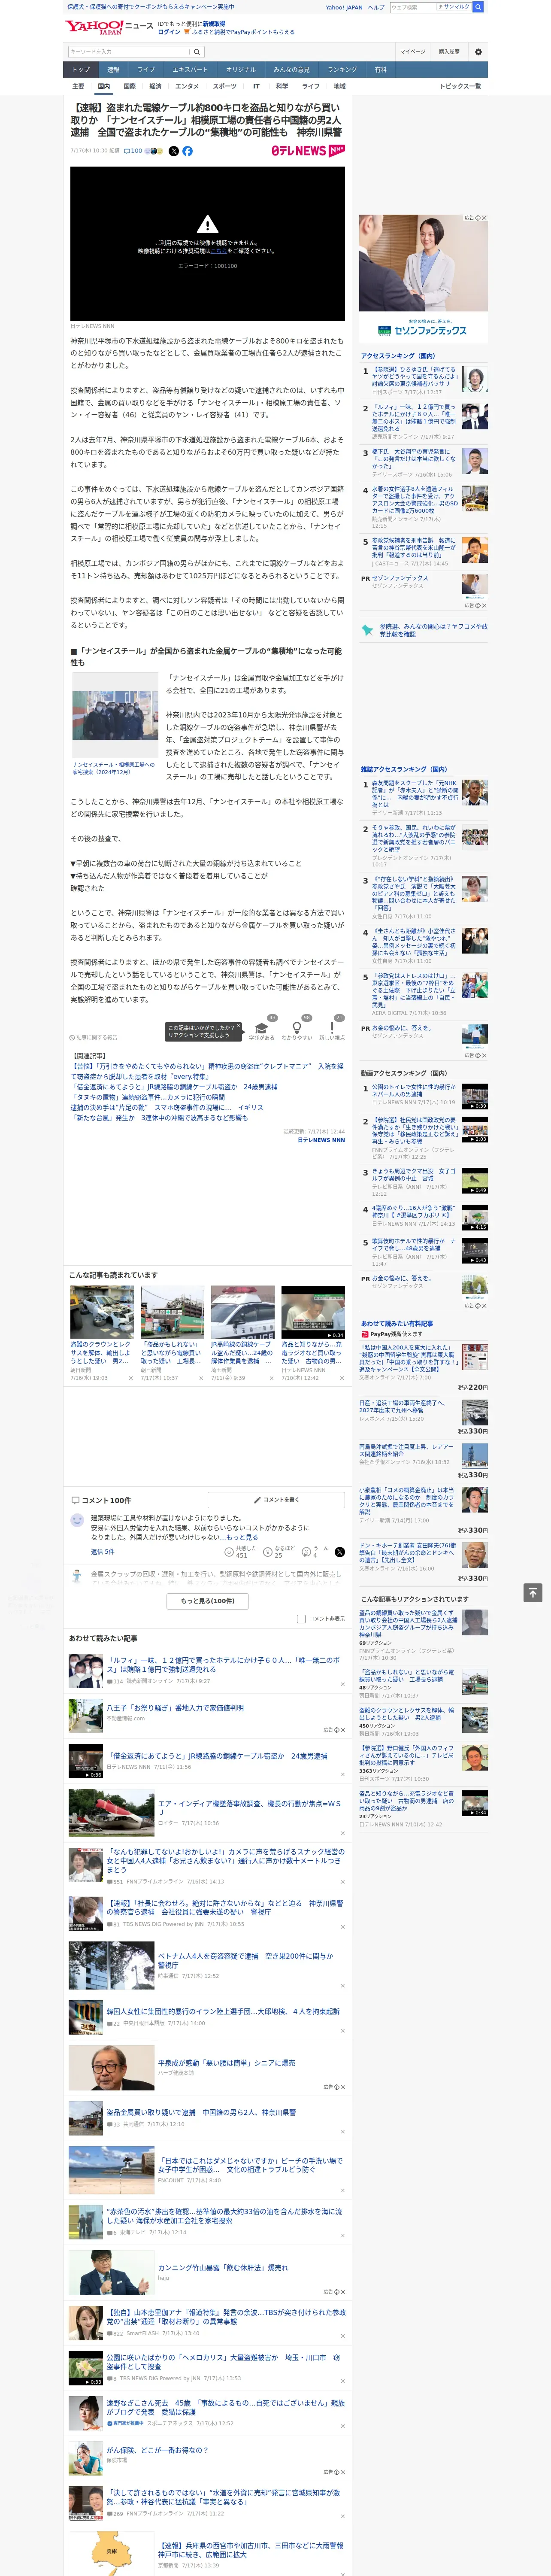Select the 国際 category tab
Image resolution: width=551 pixels, height=2576 pixels.
129,86
